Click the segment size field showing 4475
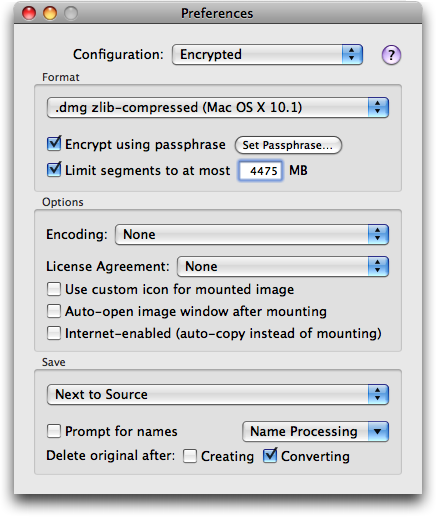This screenshot has width=436, height=517. coord(261,171)
